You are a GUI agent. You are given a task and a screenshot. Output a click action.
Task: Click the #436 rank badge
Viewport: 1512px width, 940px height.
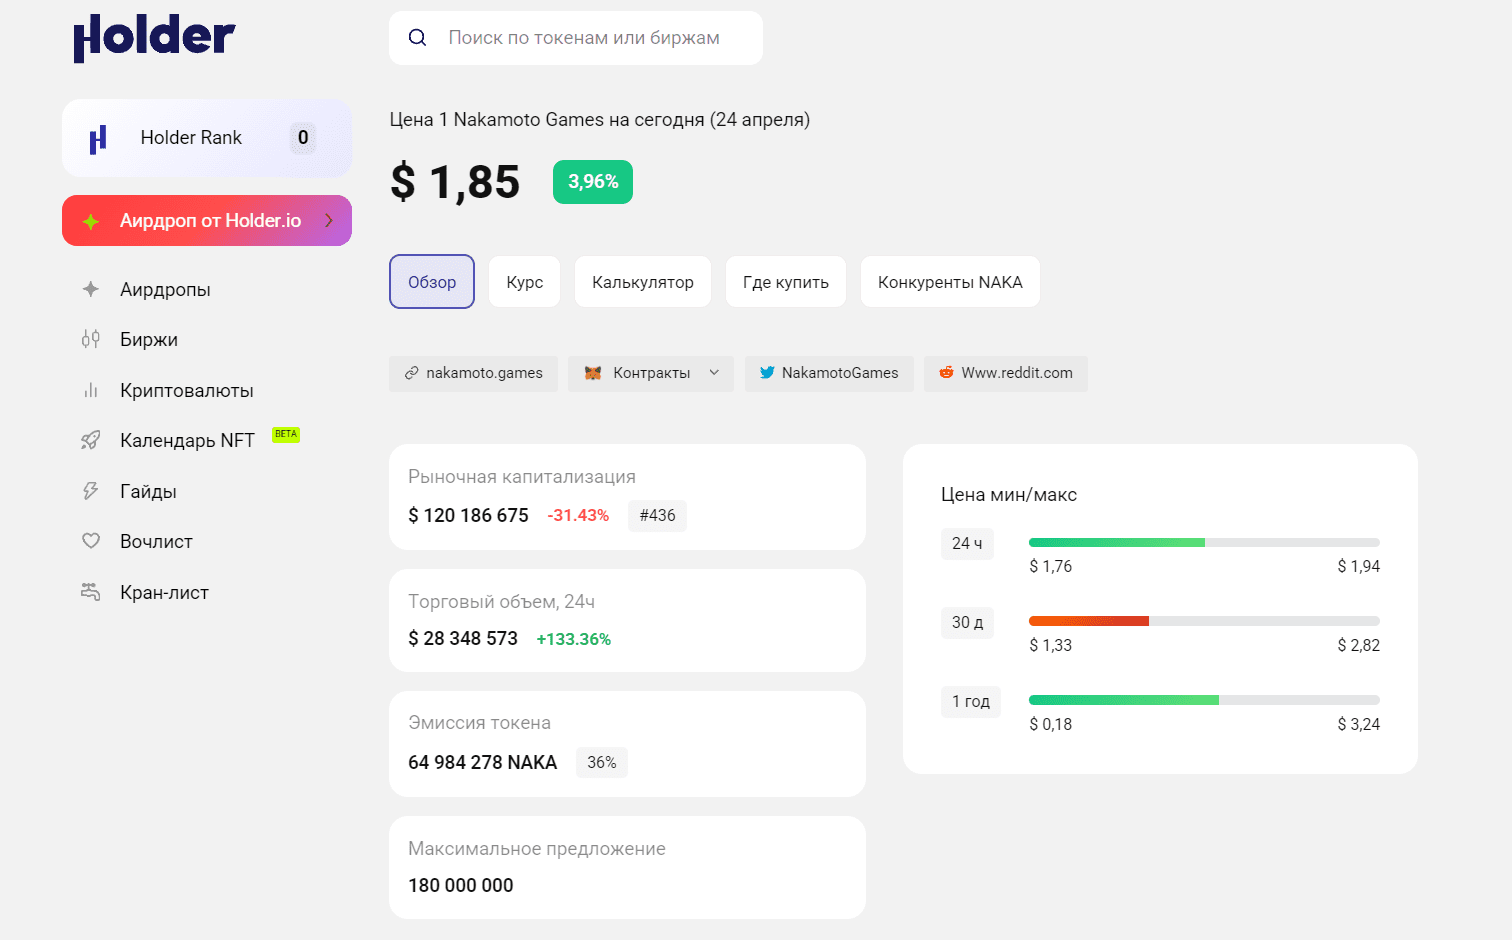[x=657, y=515]
